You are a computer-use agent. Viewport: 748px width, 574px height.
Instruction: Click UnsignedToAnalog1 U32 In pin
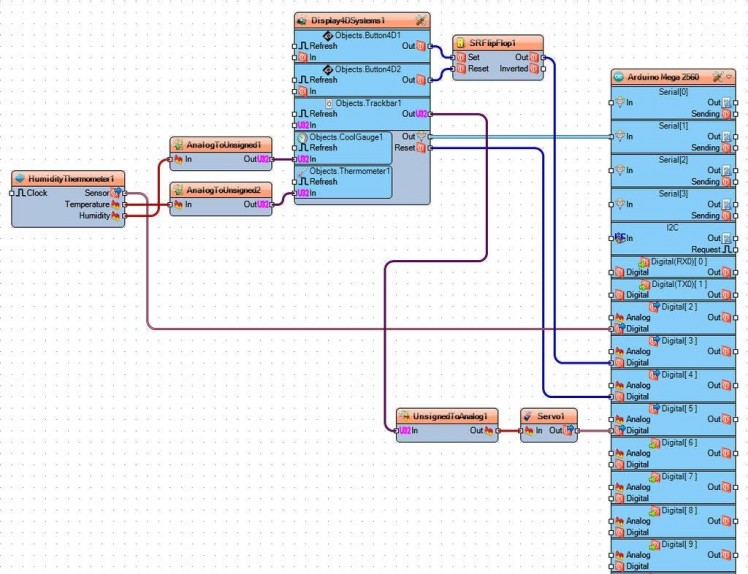coord(405,430)
